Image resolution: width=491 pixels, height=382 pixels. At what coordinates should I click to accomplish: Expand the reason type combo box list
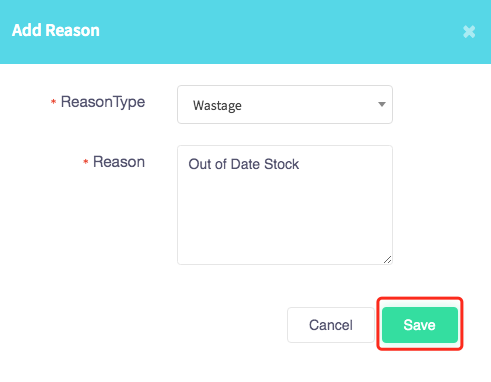tap(285, 105)
